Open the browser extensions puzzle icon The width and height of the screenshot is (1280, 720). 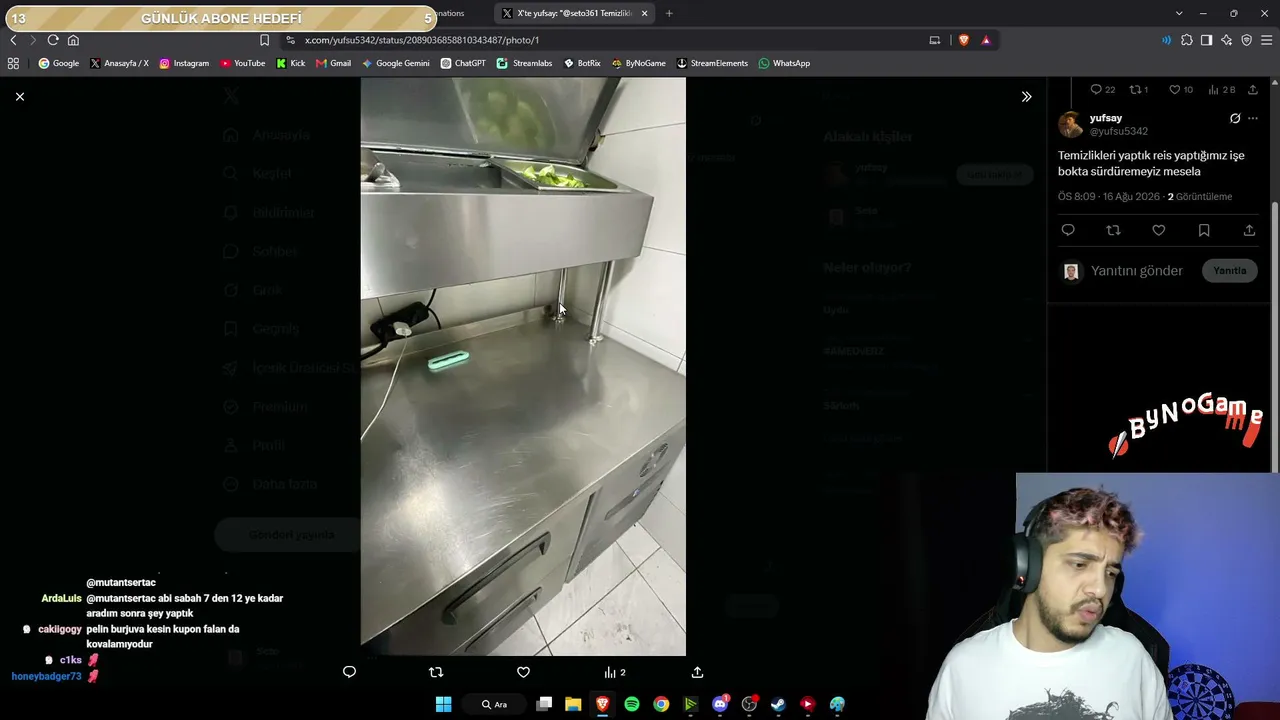pos(1187,40)
